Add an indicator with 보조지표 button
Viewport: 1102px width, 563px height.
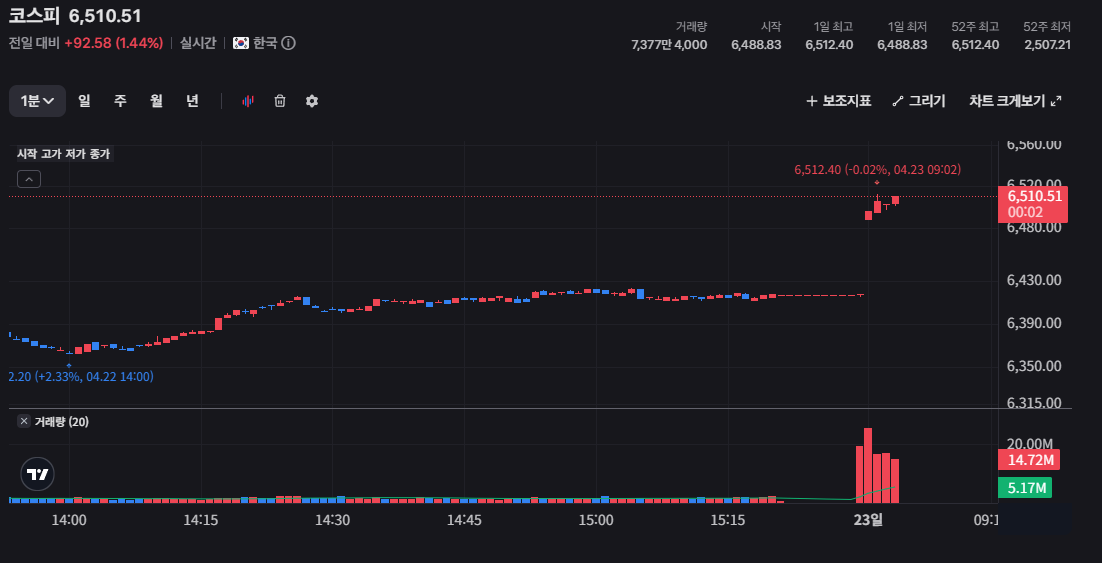pyautogui.click(x=838, y=101)
